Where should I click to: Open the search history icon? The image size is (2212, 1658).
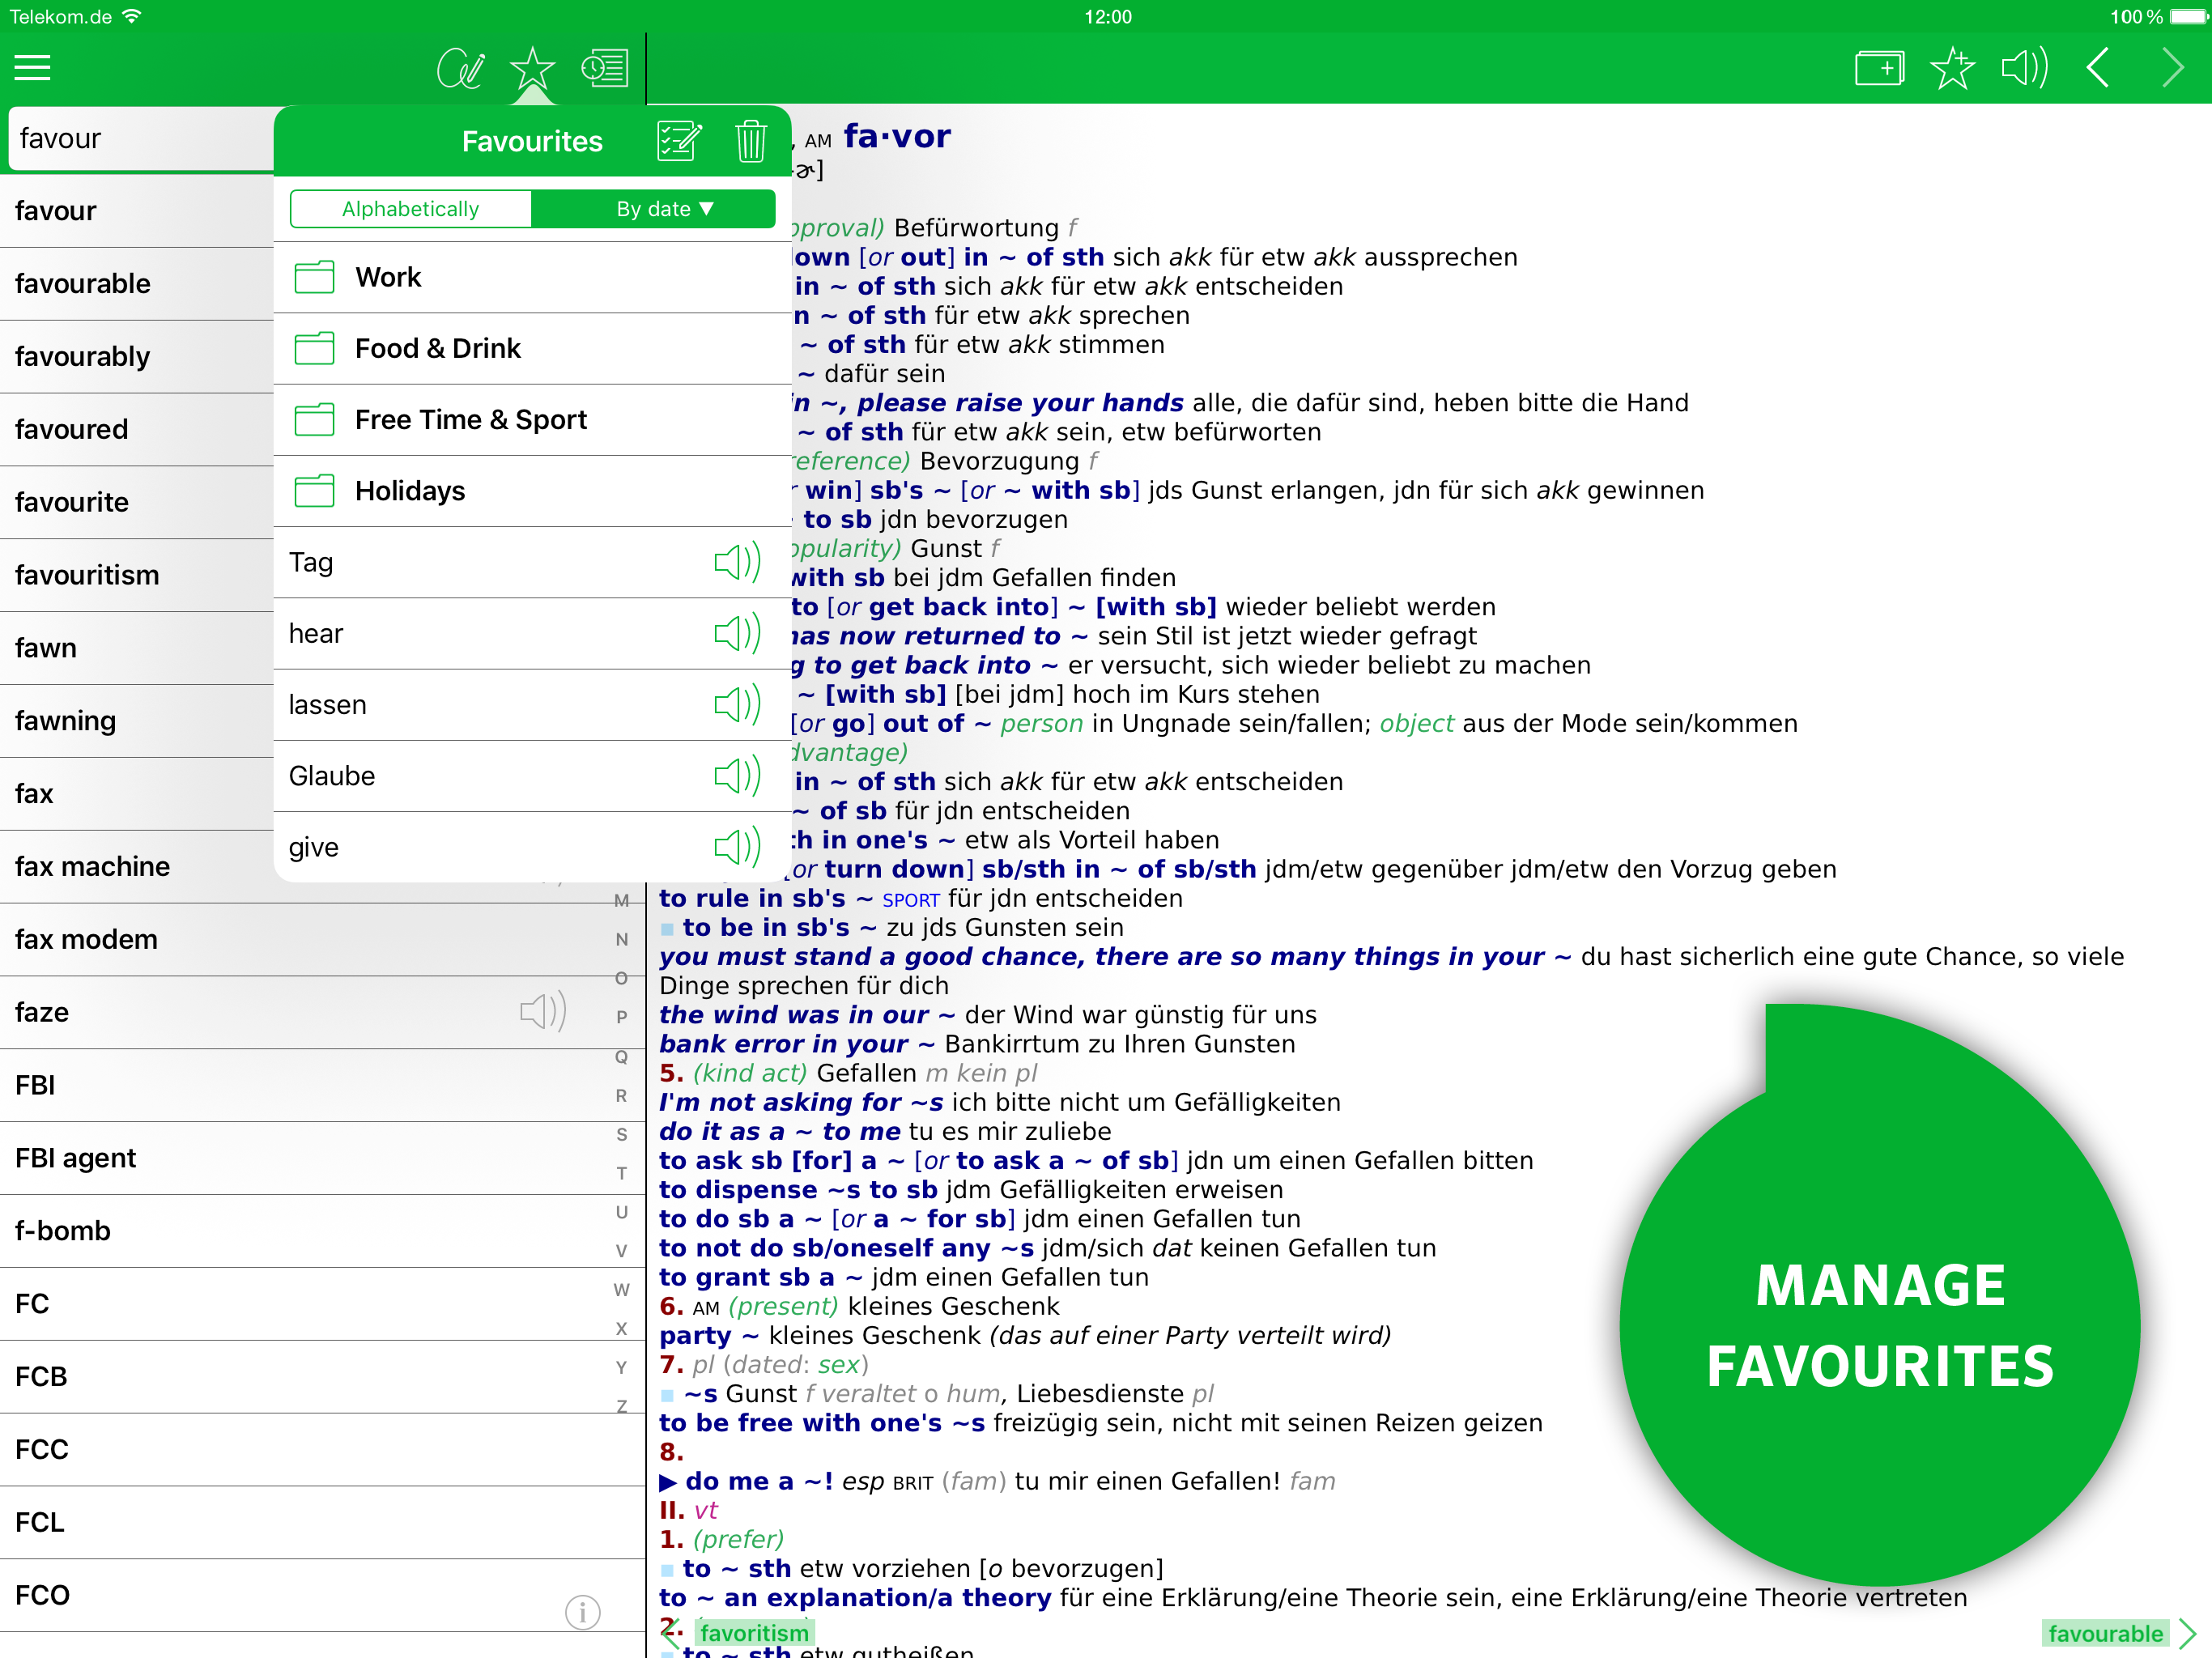605,68
